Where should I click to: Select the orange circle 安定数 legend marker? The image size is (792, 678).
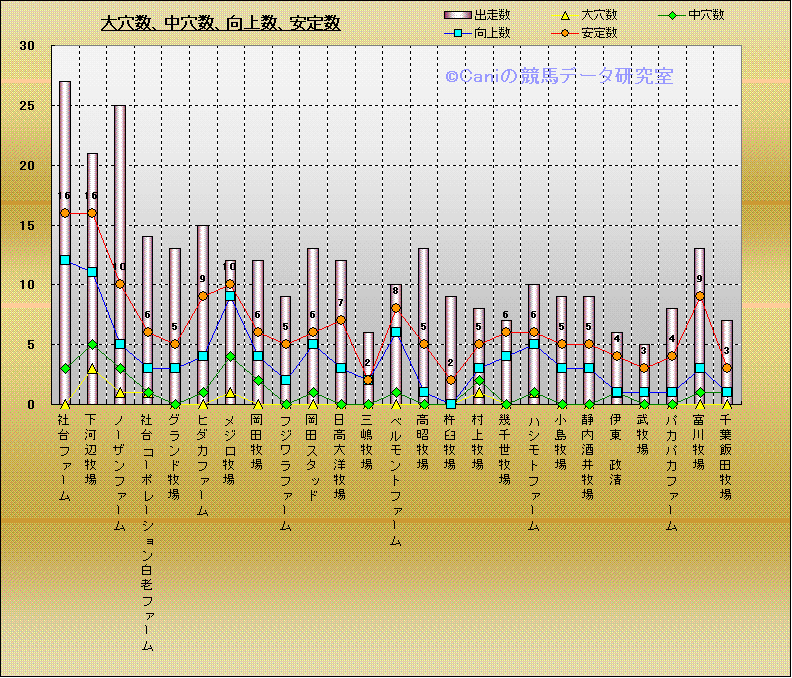coord(565,33)
